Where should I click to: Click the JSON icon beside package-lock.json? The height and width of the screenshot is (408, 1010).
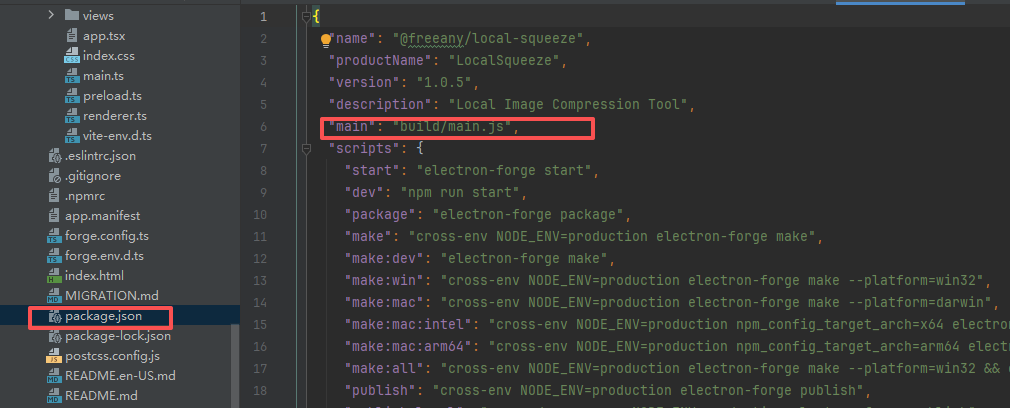point(54,336)
